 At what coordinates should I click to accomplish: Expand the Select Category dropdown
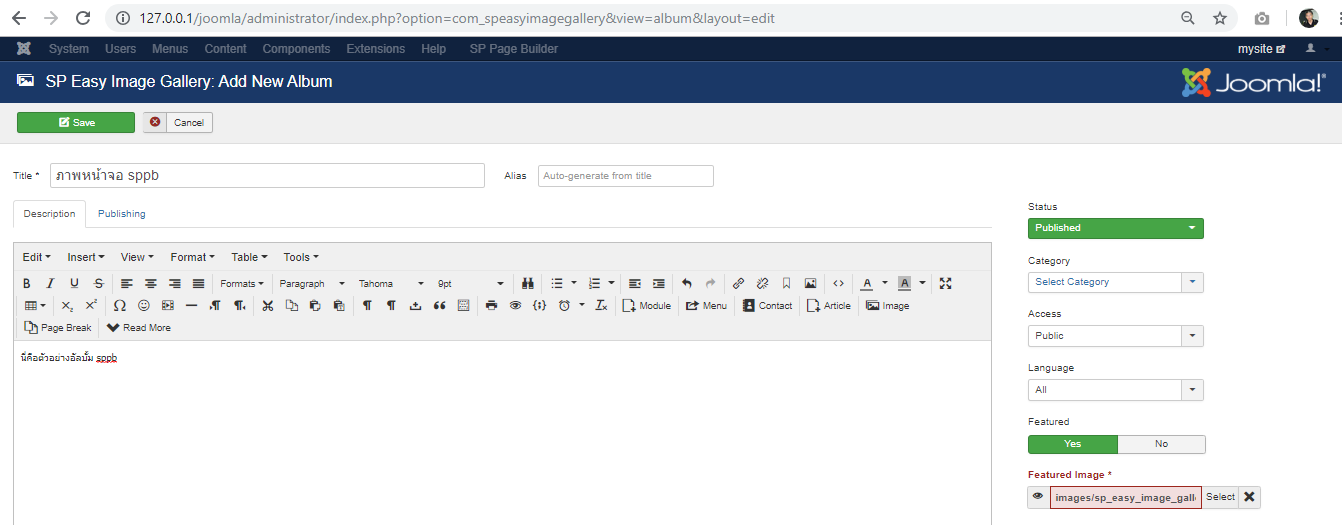coord(1115,282)
